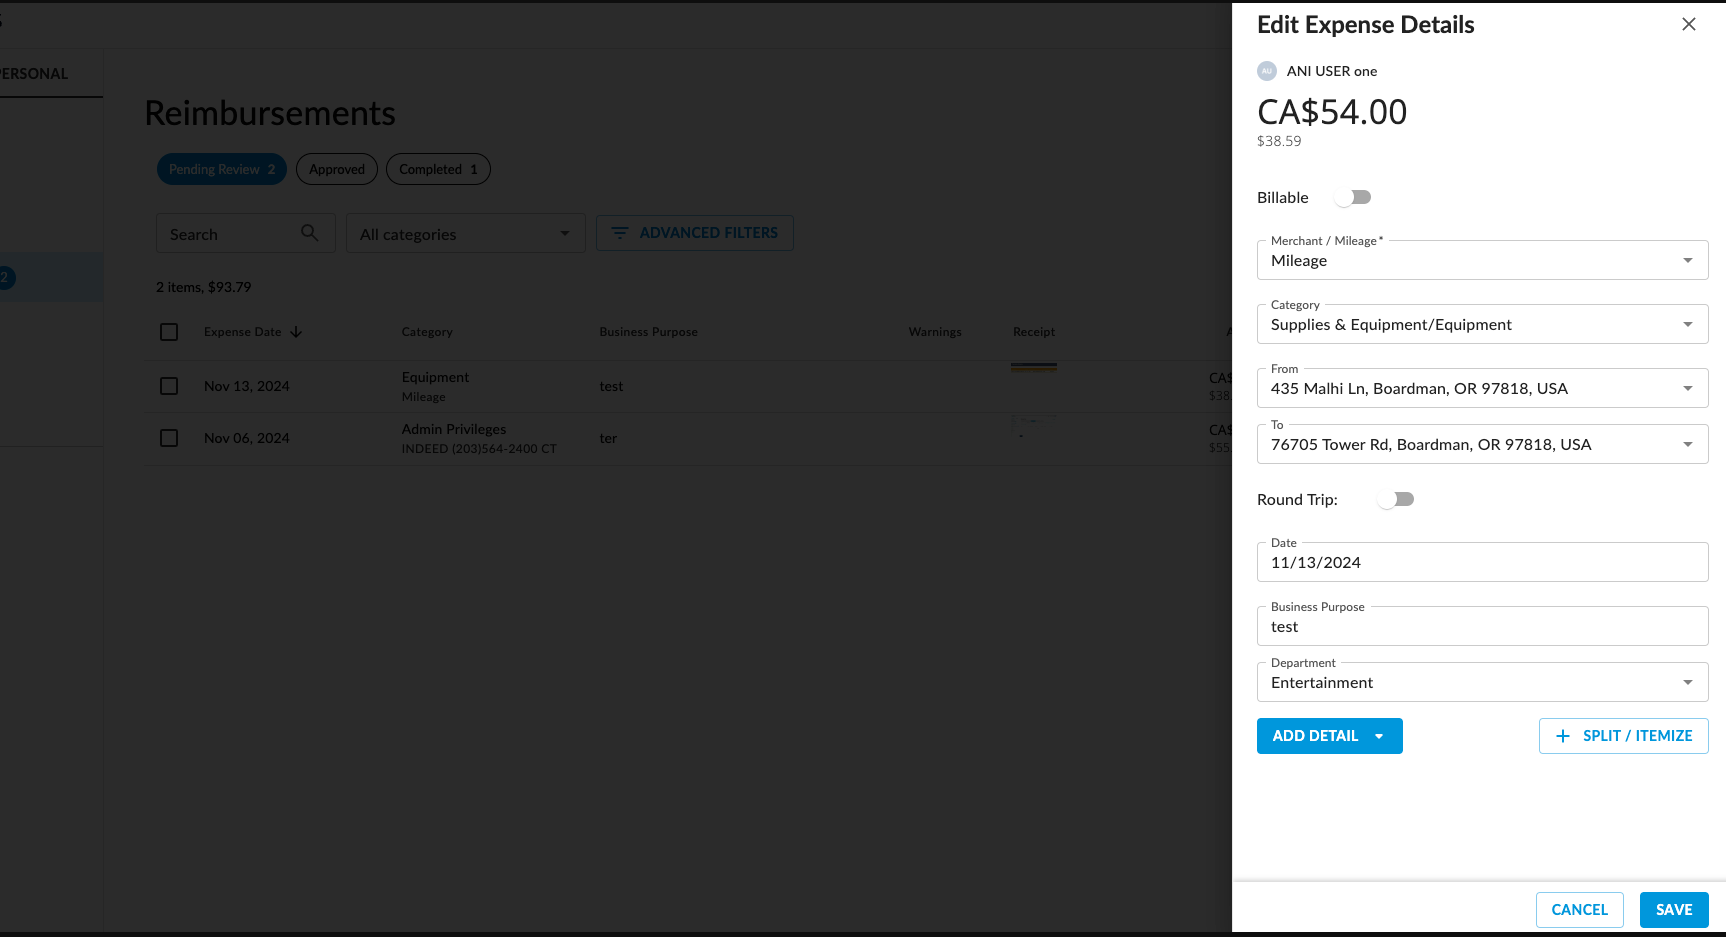Click the CANCEL button
1726x937 pixels.
point(1579,909)
